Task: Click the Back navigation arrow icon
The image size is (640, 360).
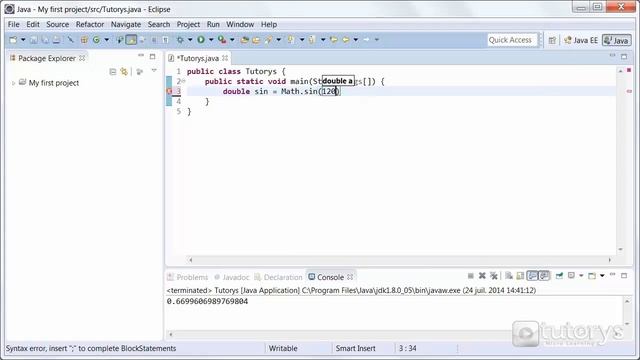Action: pyautogui.click(x=346, y=40)
